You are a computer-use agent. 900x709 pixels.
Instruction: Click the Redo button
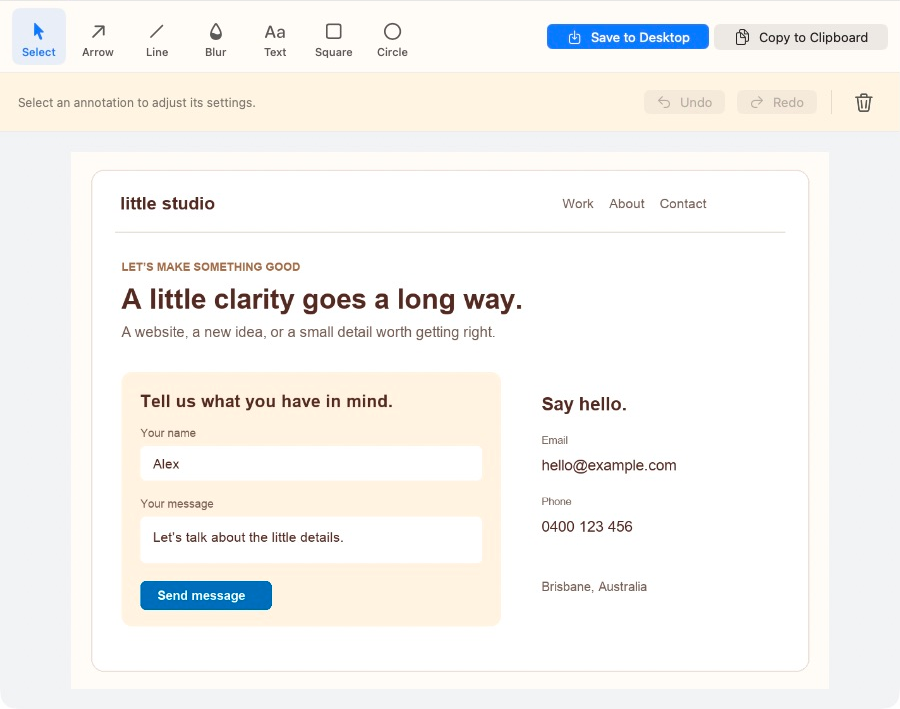pyautogui.click(x=777, y=102)
